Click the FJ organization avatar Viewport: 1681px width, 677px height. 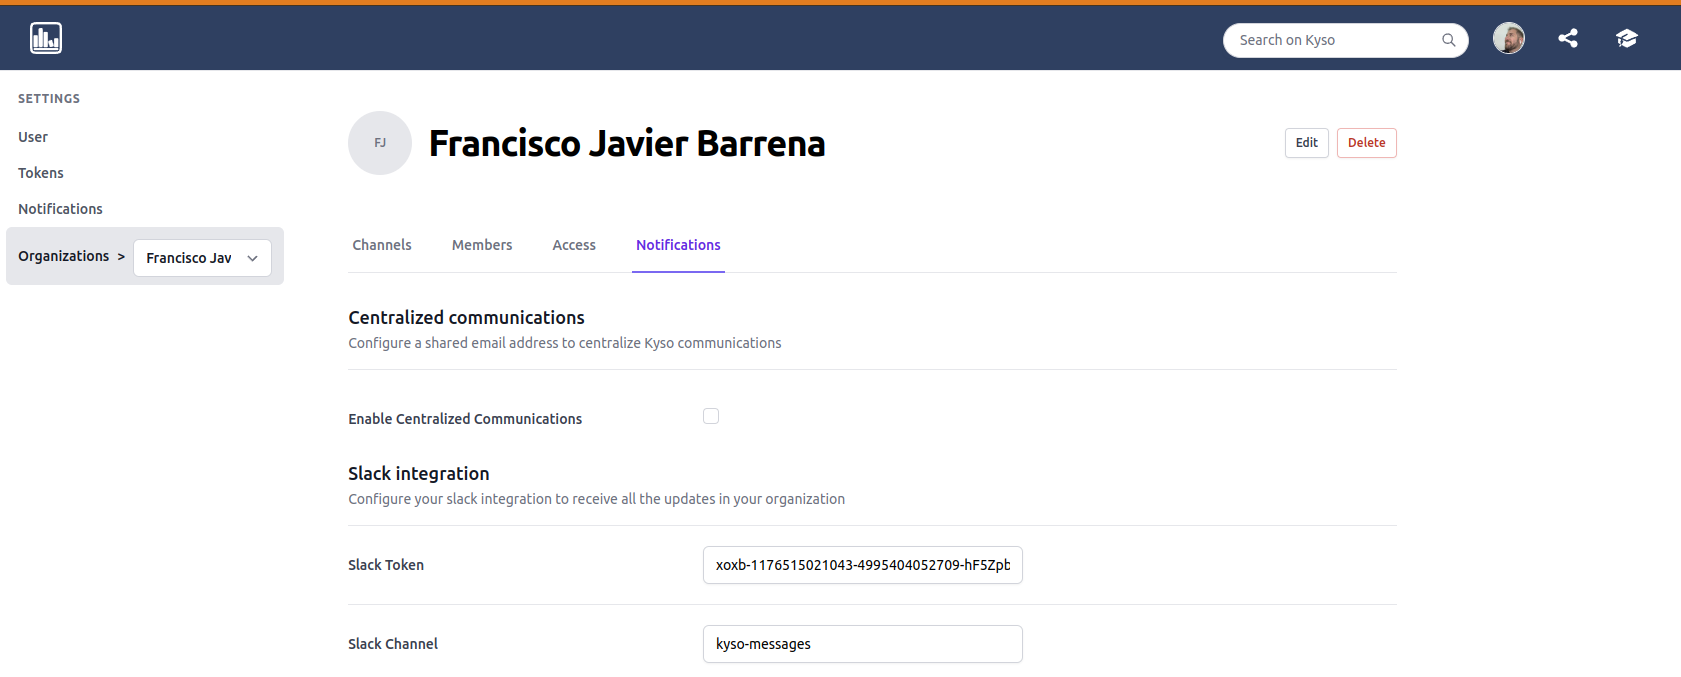[380, 143]
